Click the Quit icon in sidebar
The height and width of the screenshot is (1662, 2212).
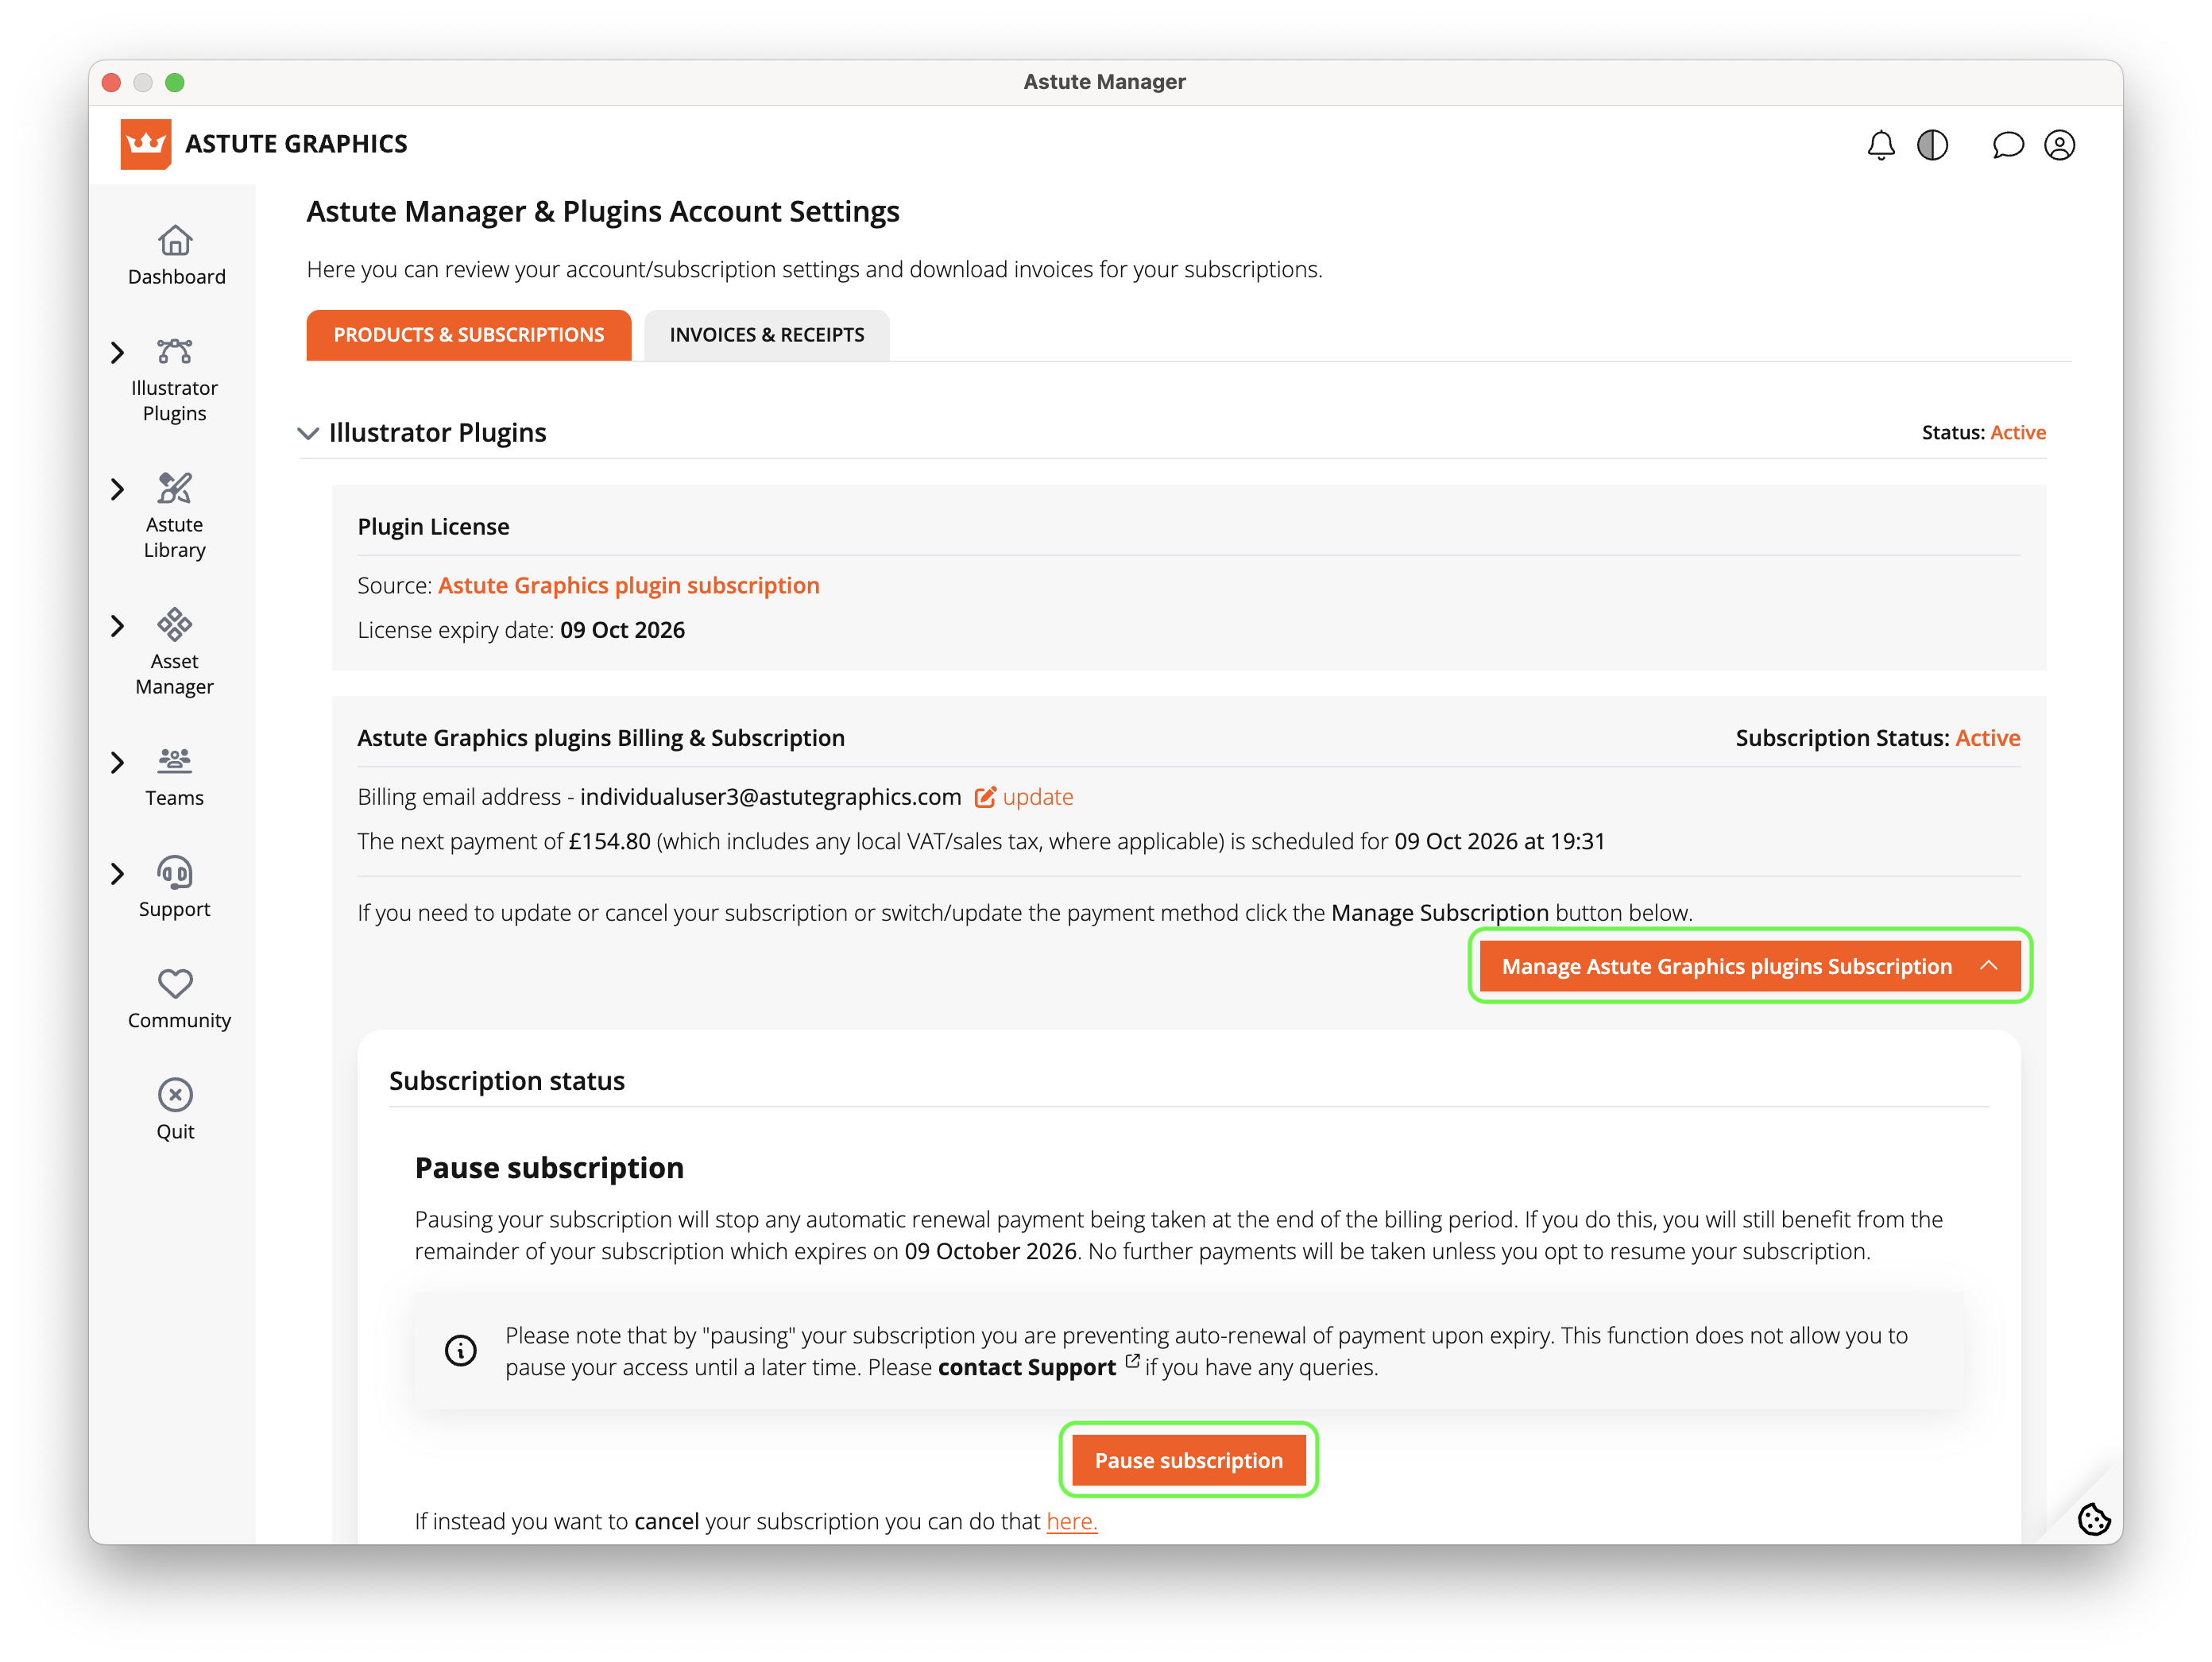pyautogui.click(x=175, y=1095)
